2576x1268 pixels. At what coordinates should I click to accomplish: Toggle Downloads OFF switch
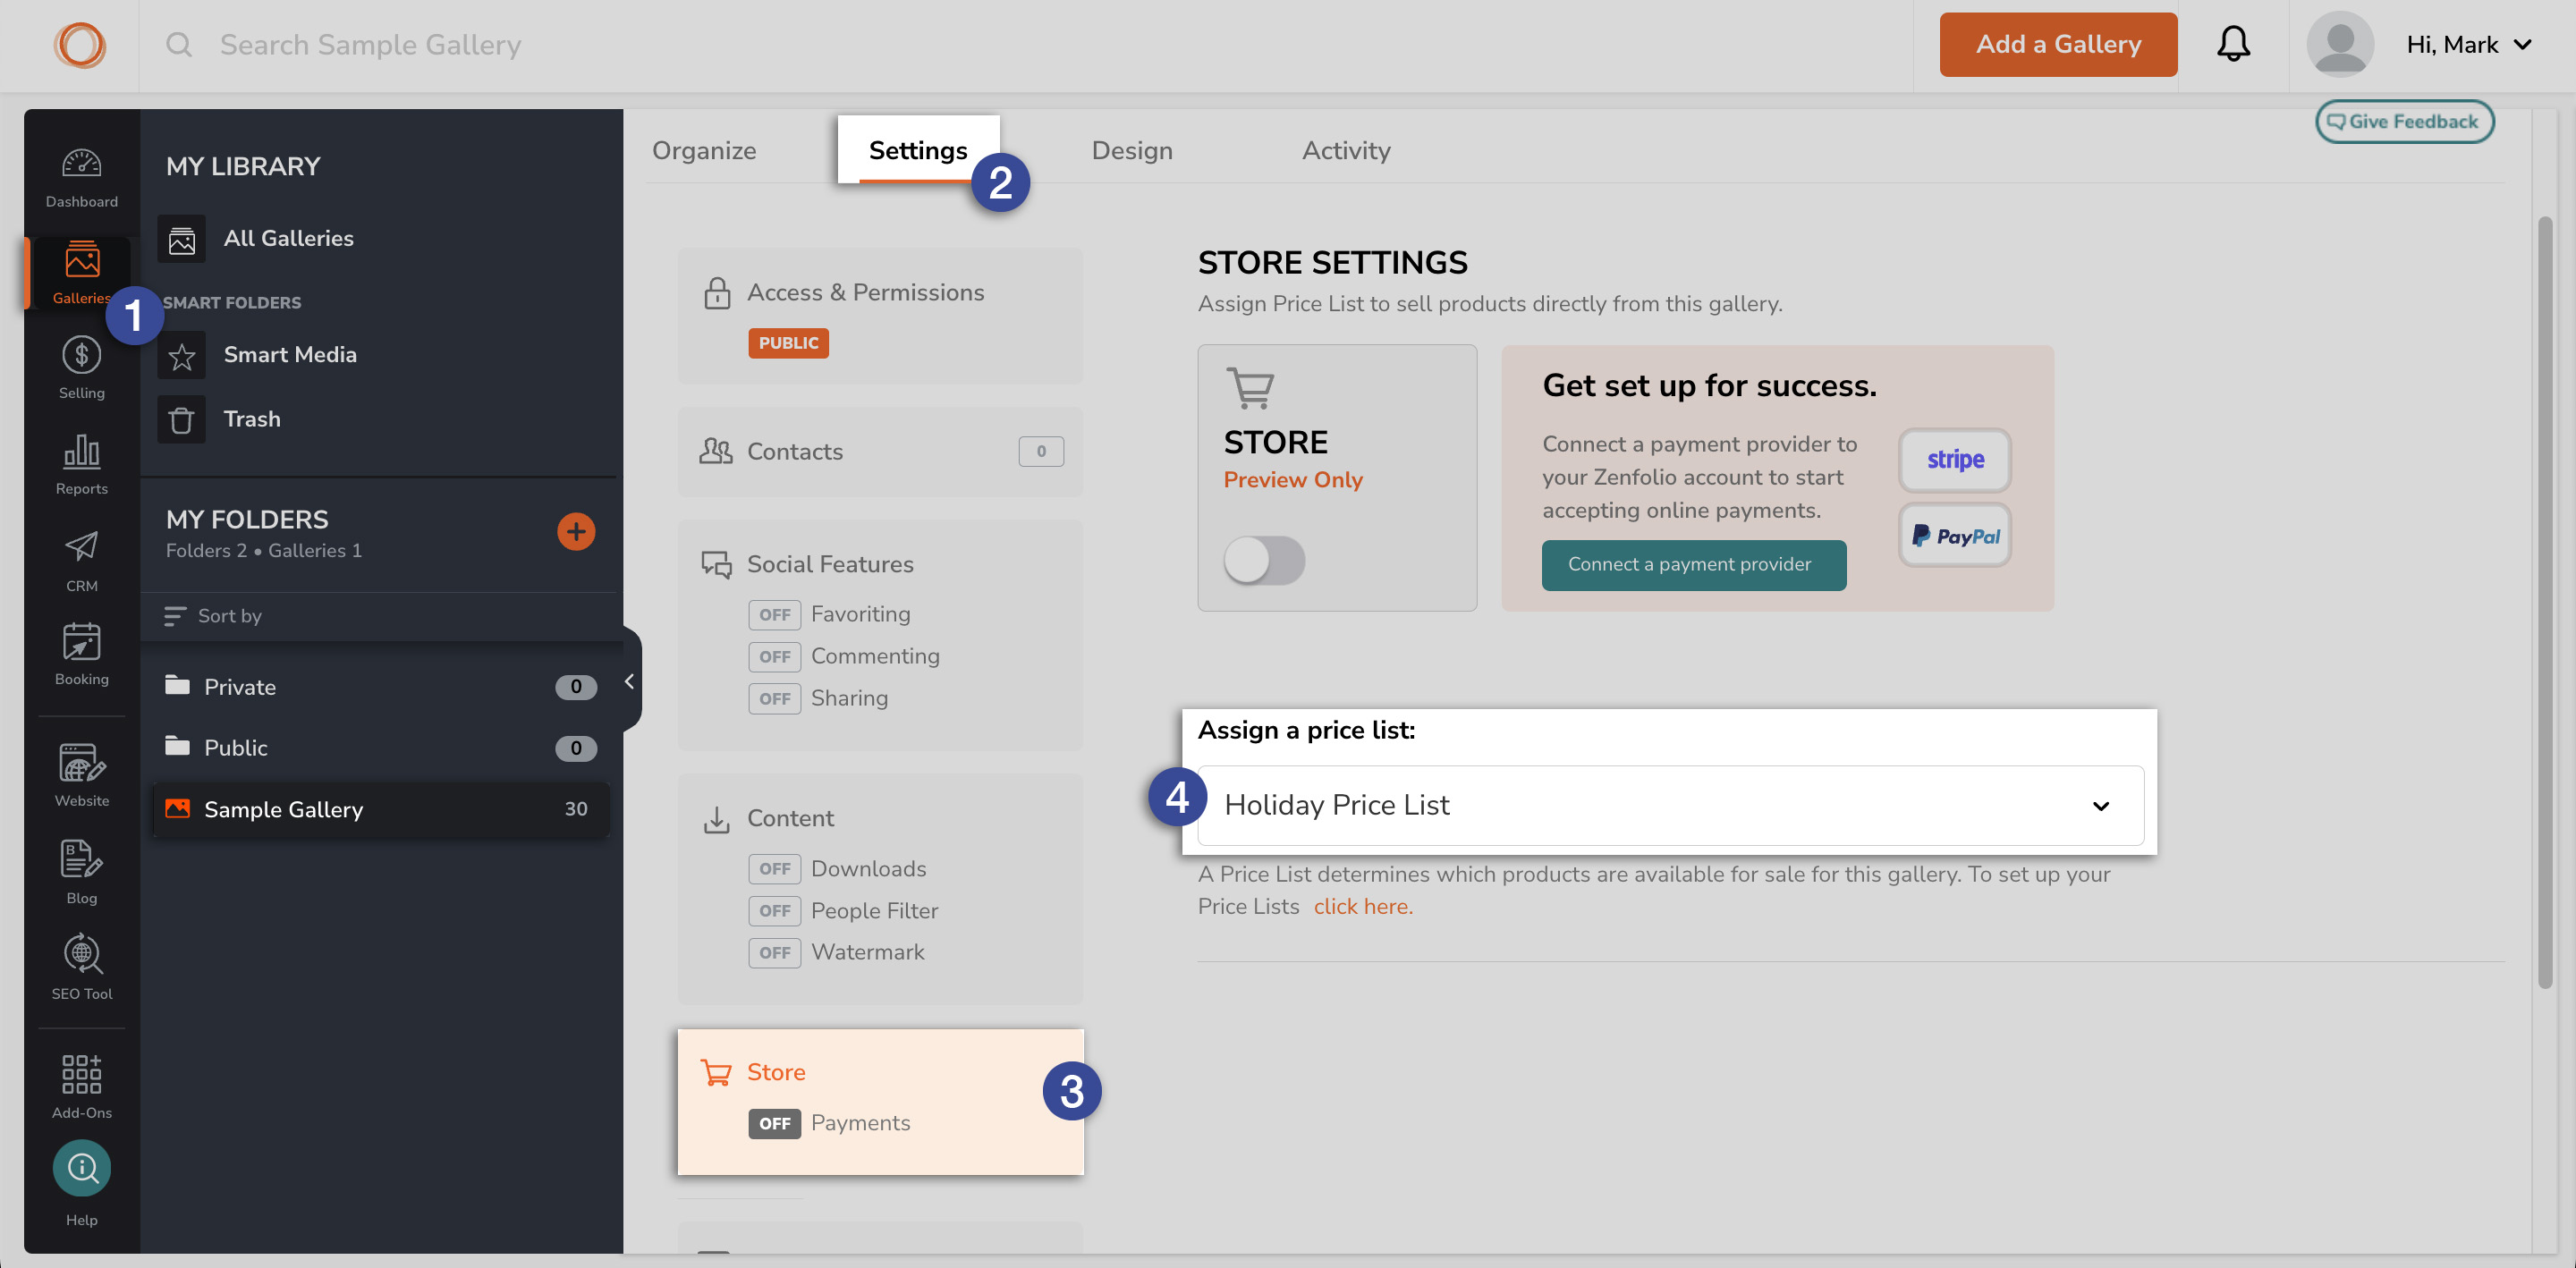point(774,869)
